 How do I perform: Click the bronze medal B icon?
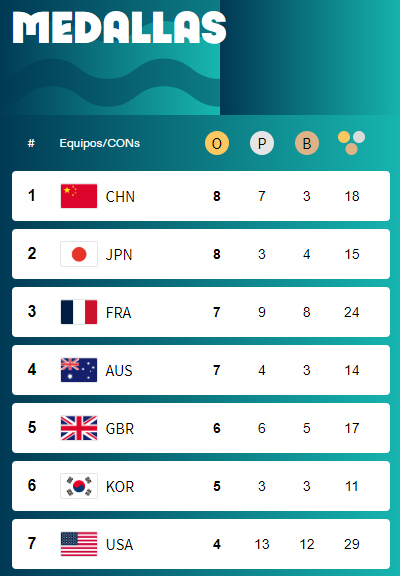(307, 143)
